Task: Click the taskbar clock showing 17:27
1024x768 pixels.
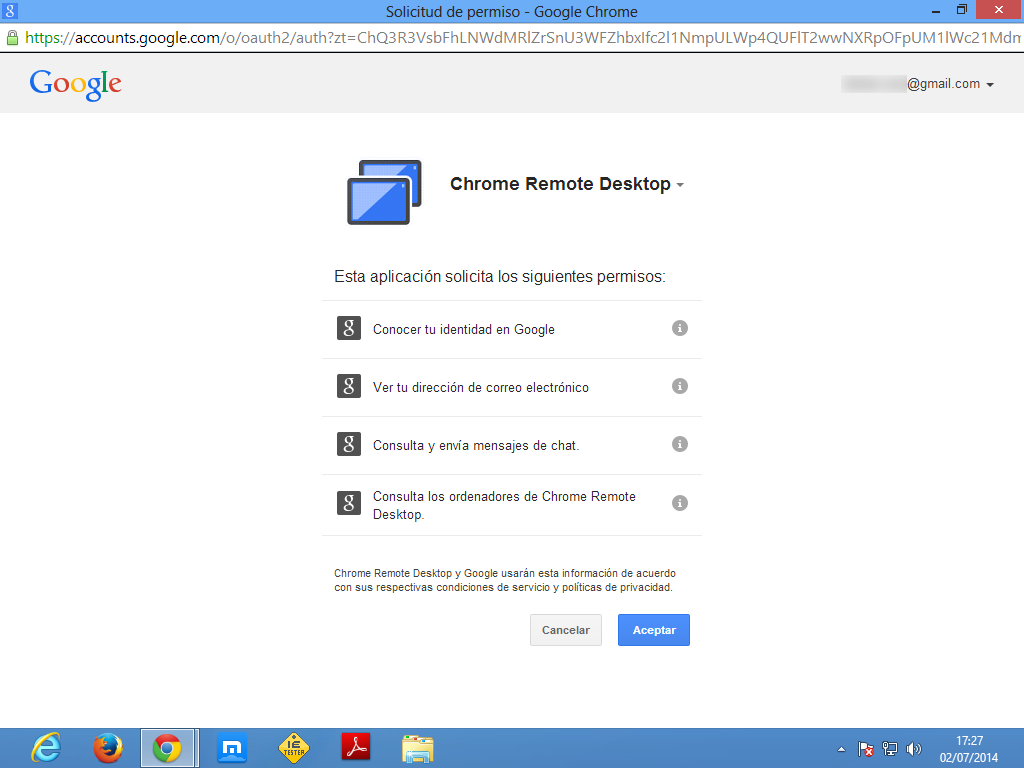Action: pos(968,748)
